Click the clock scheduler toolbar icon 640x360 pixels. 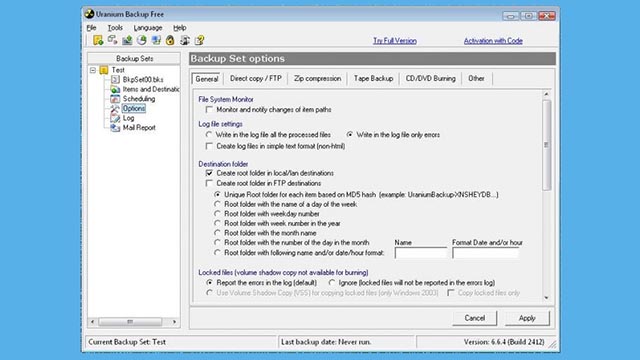pos(142,40)
